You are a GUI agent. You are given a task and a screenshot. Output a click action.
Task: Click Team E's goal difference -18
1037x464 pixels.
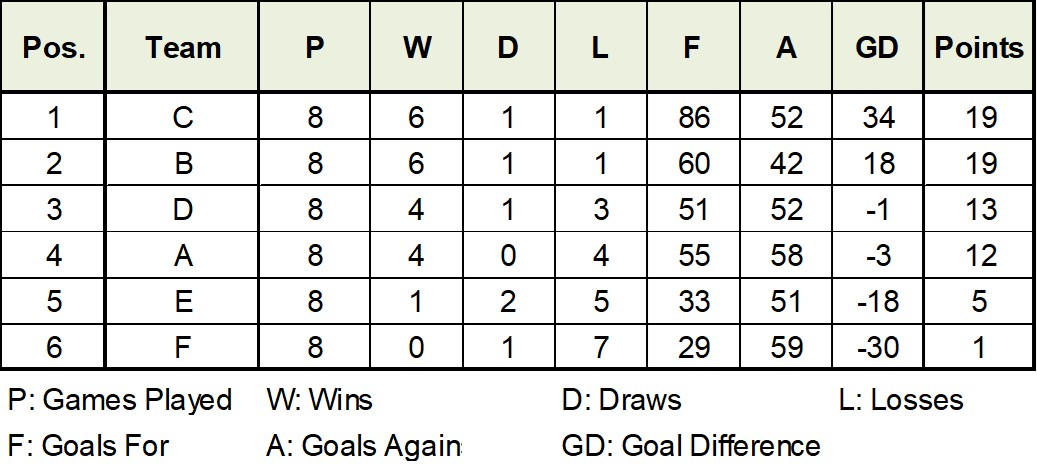click(x=877, y=302)
